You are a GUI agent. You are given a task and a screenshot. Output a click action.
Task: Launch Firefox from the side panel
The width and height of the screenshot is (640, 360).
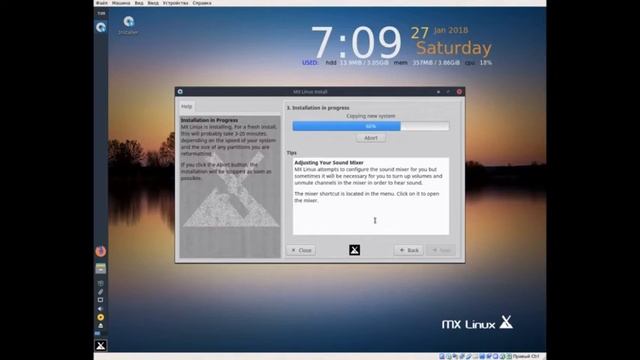pos(101,251)
